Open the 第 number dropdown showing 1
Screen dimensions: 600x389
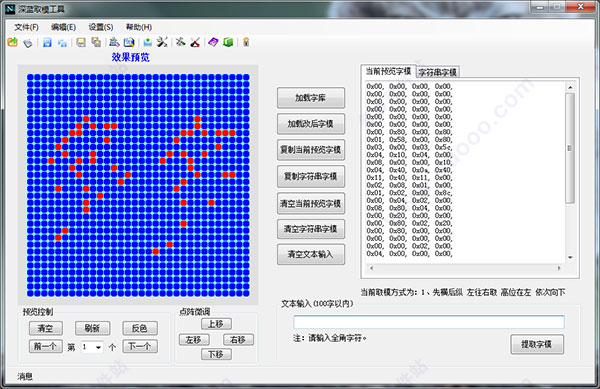tap(92, 347)
